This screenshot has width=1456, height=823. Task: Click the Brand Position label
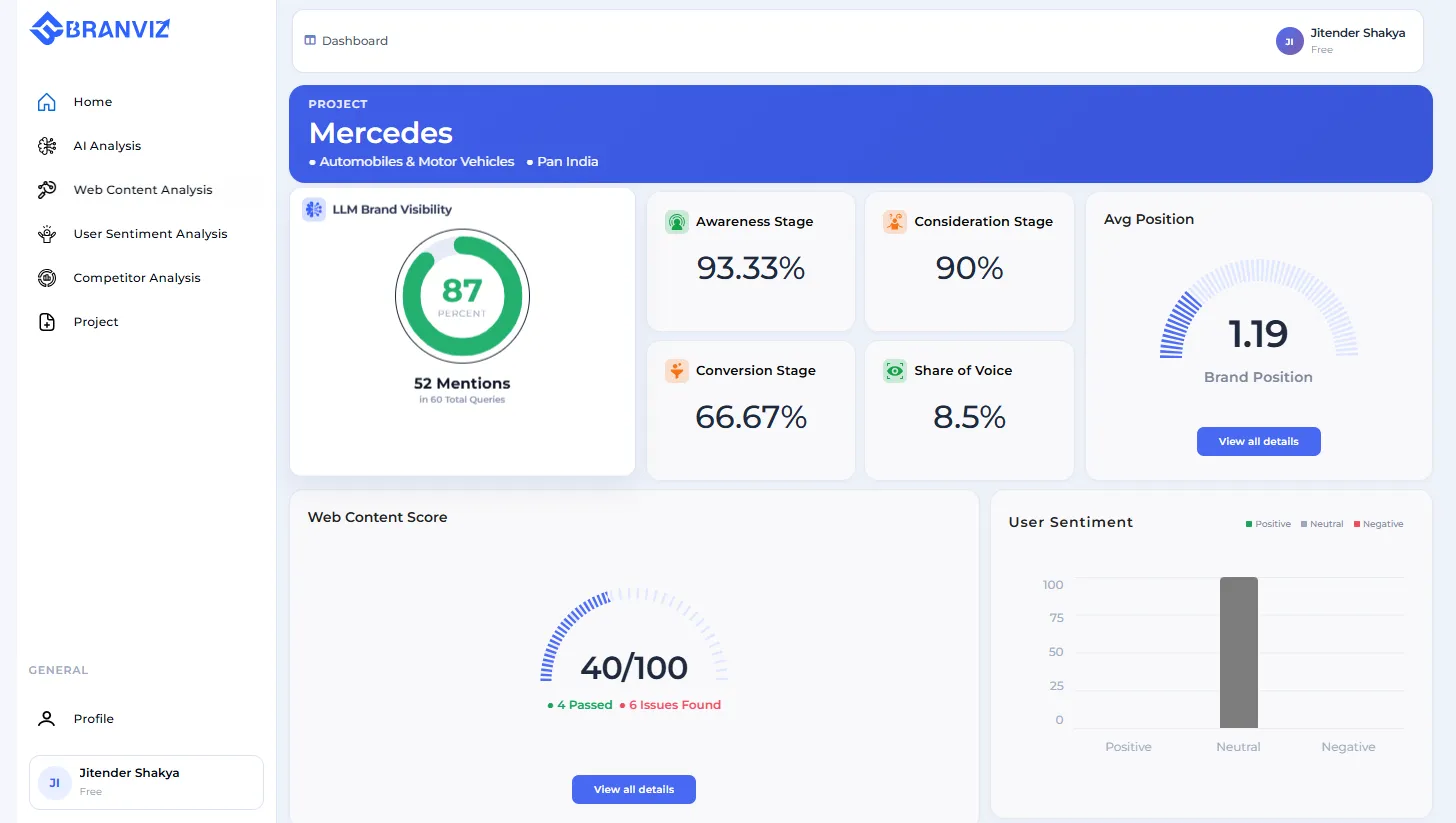(x=1258, y=377)
